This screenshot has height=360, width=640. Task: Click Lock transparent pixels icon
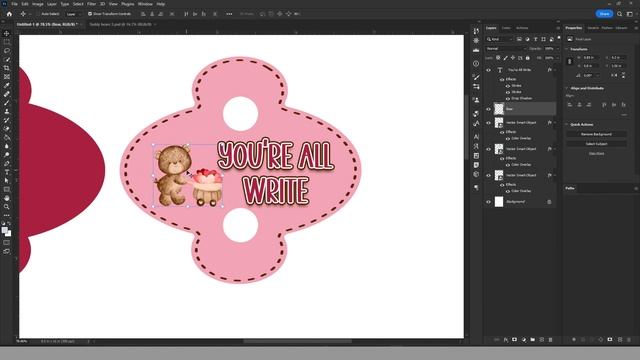[x=498, y=58]
